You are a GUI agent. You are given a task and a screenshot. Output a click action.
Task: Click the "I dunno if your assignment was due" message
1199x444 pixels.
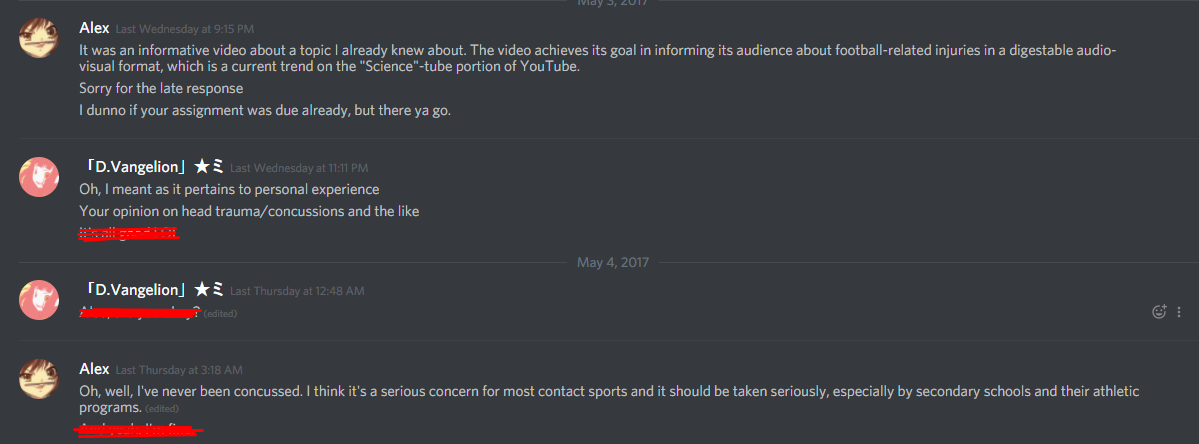pyautogui.click(x=265, y=109)
